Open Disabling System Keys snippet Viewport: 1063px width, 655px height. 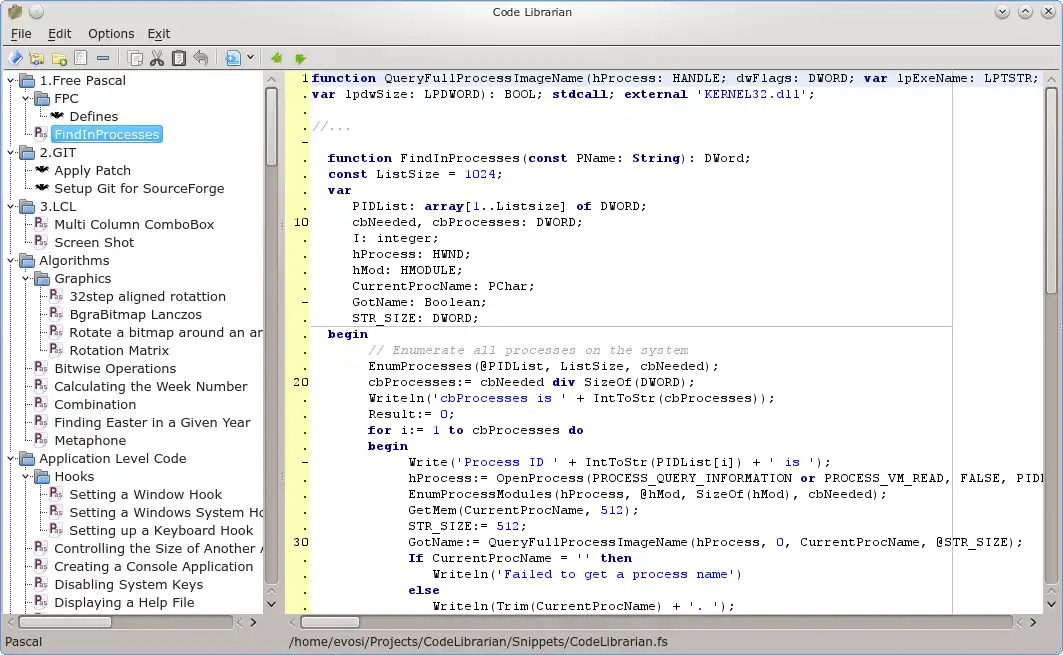[128, 584]
